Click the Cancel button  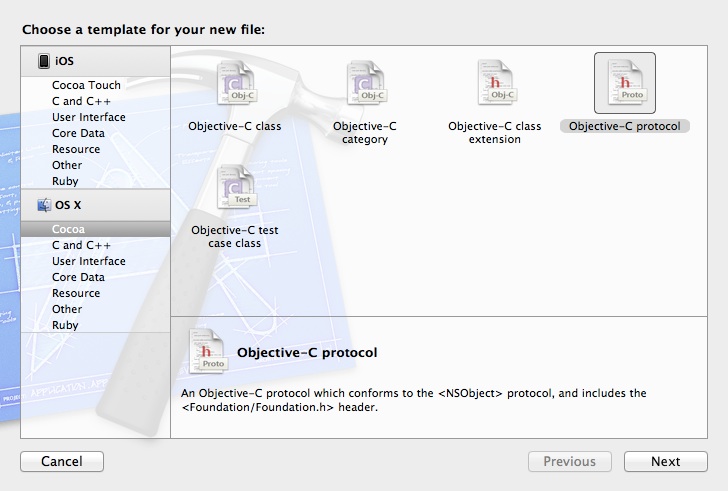62,461
